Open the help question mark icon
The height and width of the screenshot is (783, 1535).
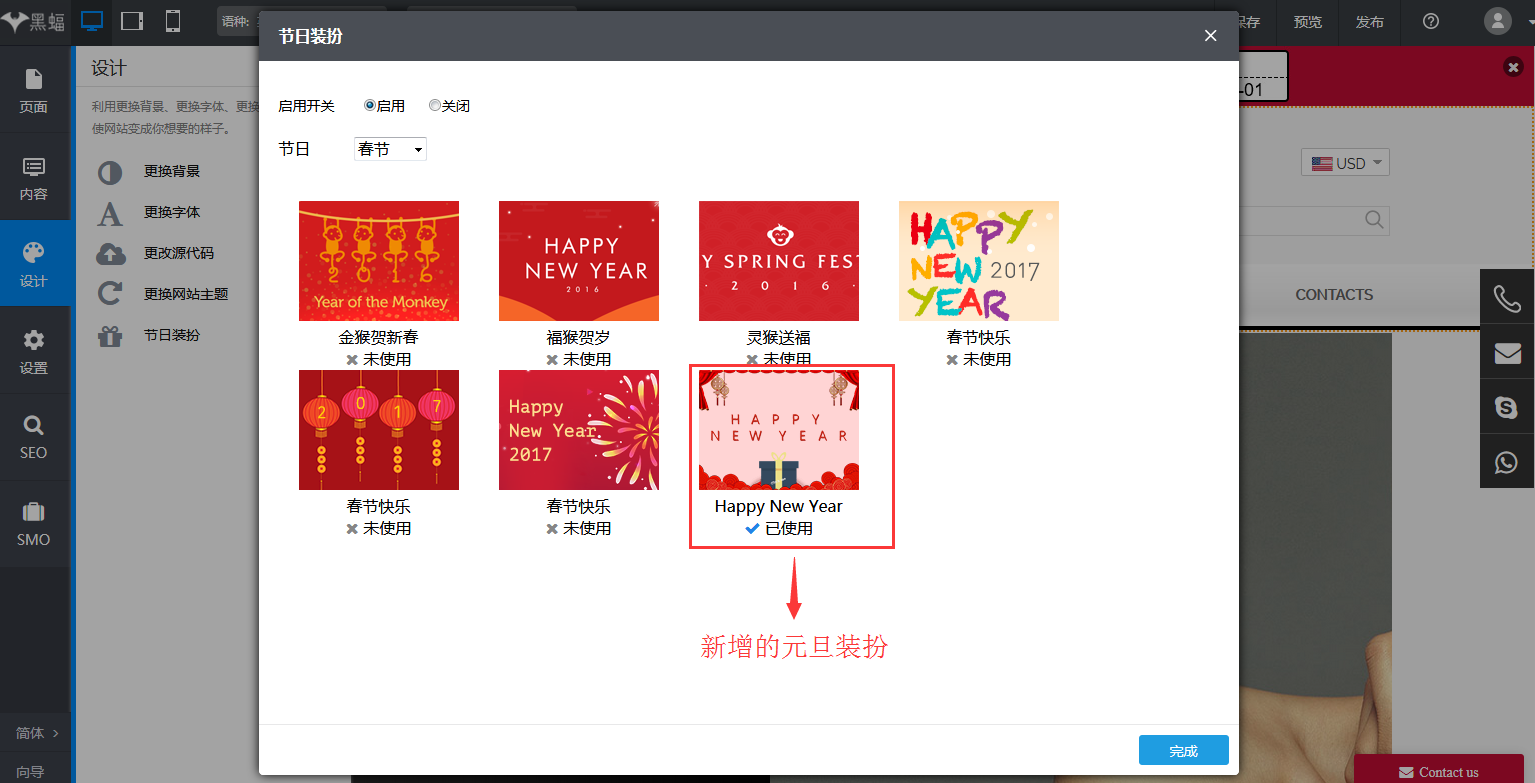(1431, 21)
